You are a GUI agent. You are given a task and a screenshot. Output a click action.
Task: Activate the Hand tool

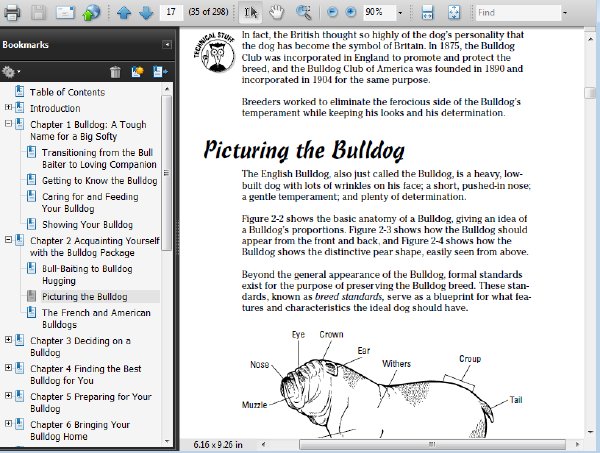276,13
